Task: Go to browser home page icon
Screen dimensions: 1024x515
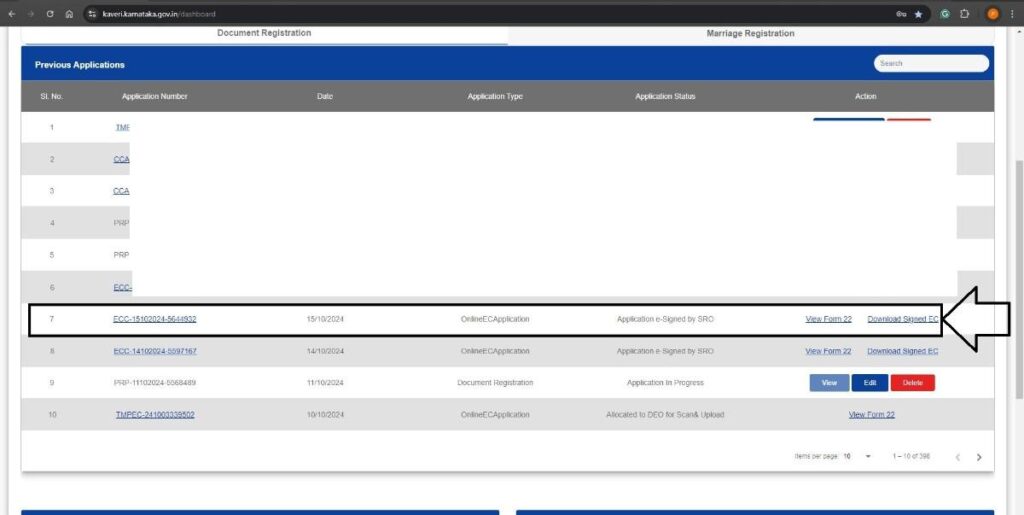Action: tap(69, 14)
